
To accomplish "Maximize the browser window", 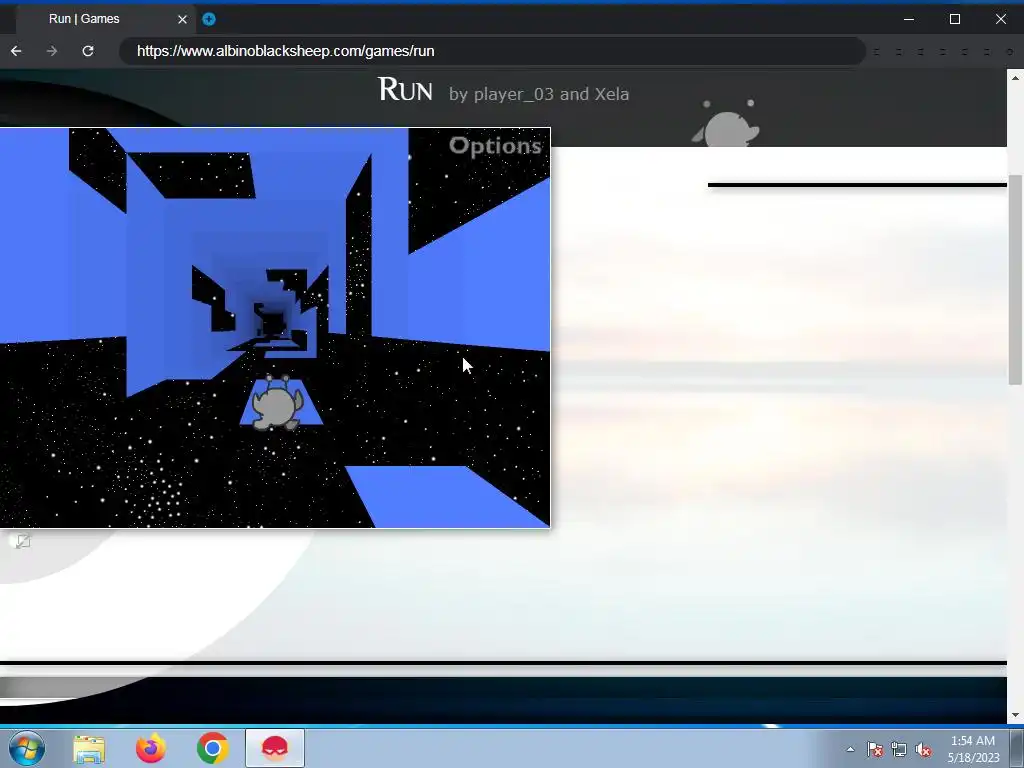I will pos(955,19).
